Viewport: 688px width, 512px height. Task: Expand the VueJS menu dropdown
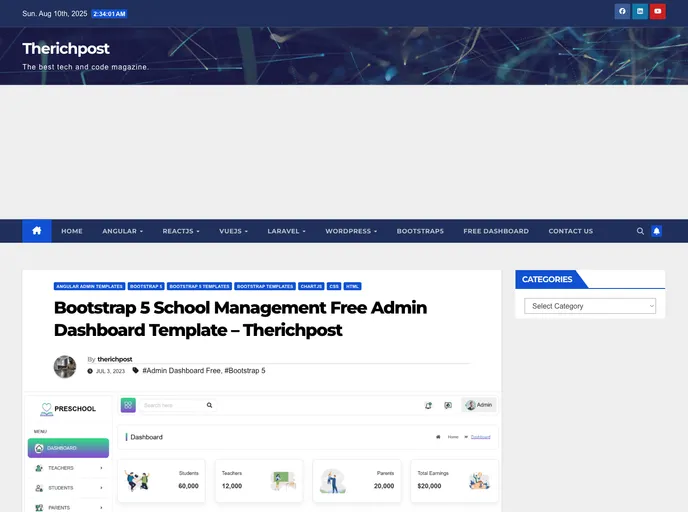(x=233, y=231)
